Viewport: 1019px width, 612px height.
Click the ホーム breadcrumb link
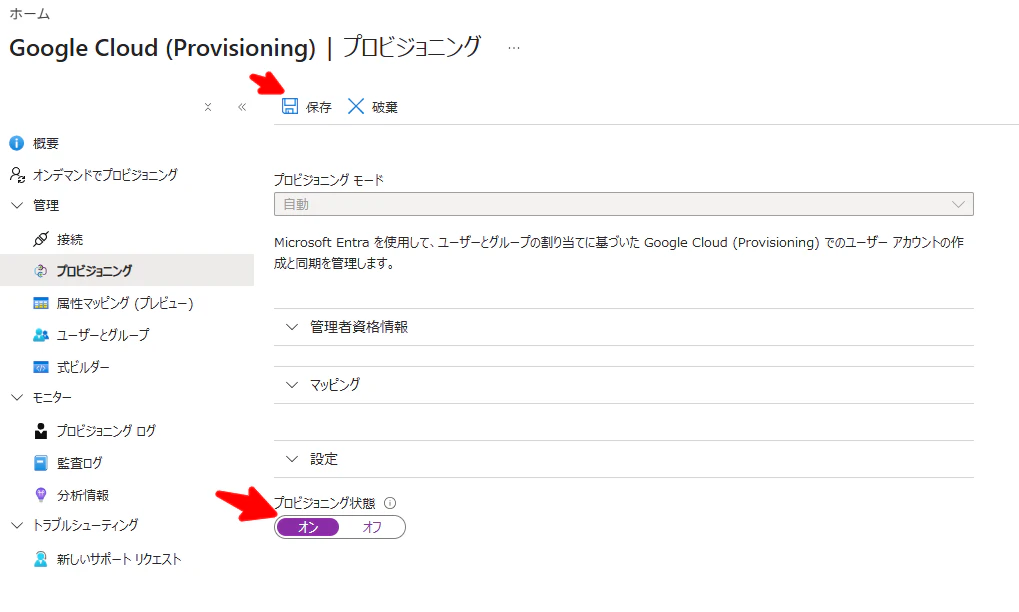pos(30,14)
